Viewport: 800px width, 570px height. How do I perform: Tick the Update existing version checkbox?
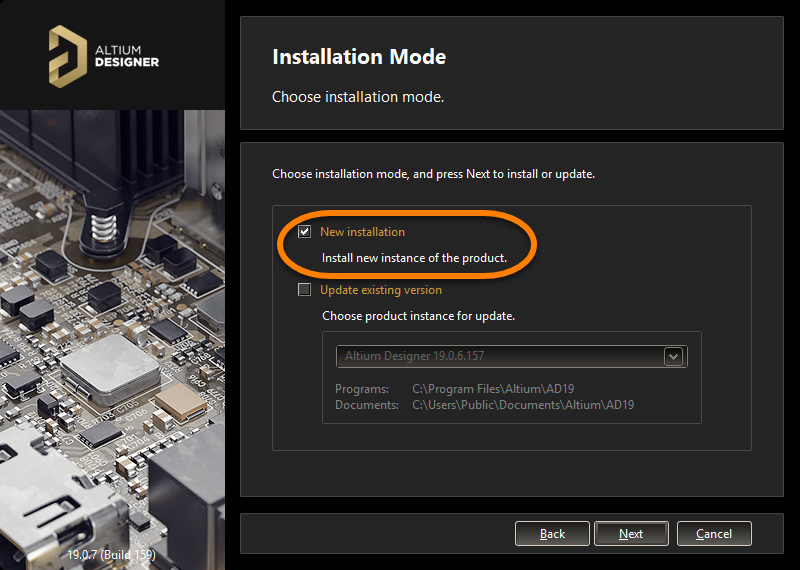305,290
